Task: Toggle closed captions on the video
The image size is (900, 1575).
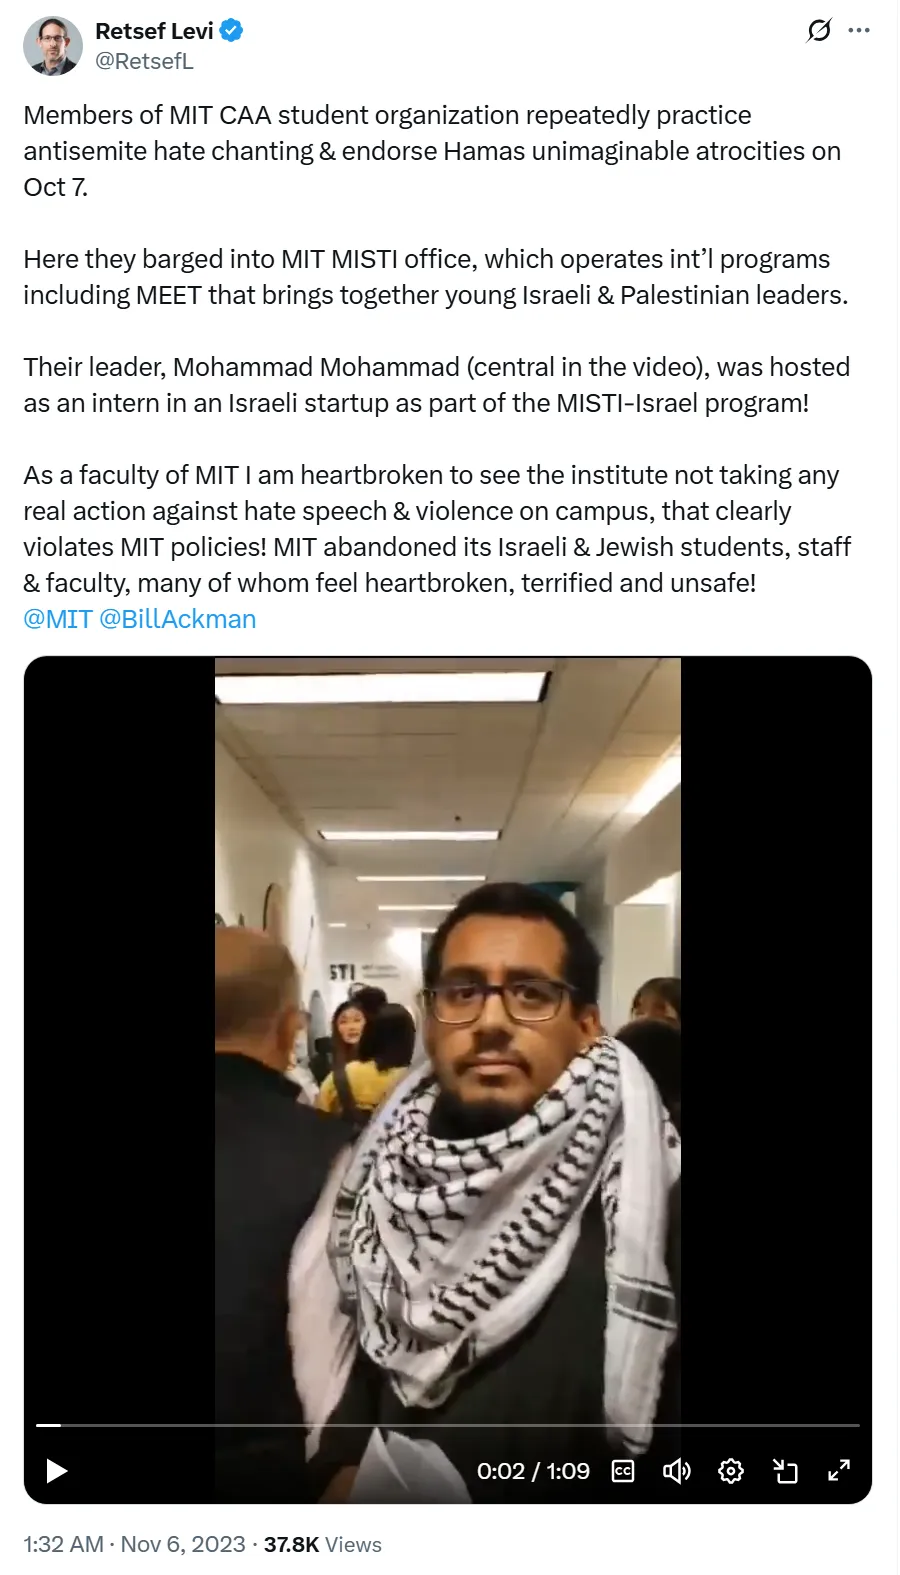Action: click(x=623, y=1471)
